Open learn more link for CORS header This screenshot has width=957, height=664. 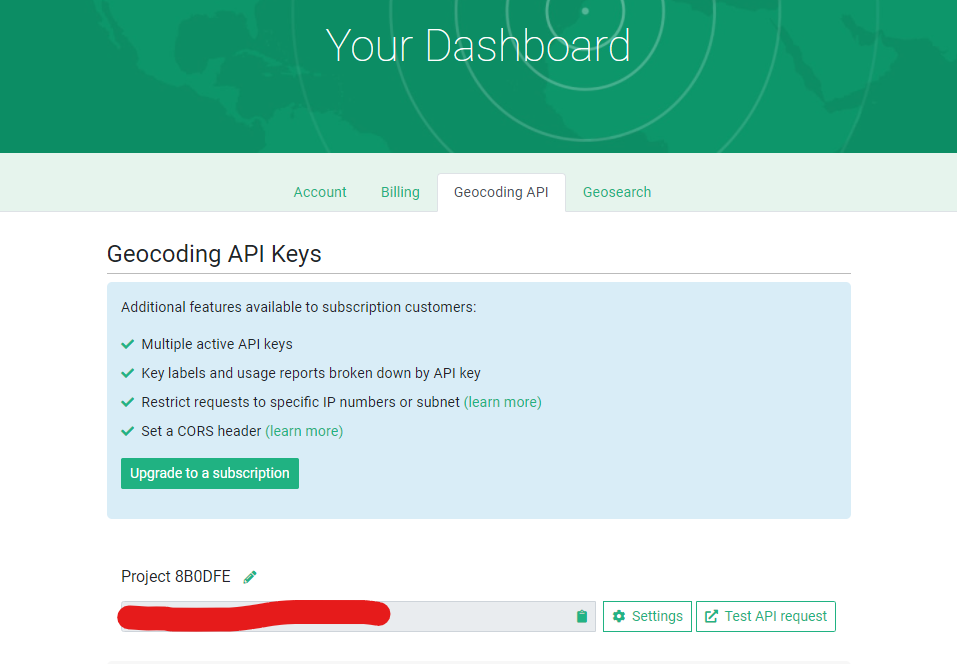click(x=304, y=431)
